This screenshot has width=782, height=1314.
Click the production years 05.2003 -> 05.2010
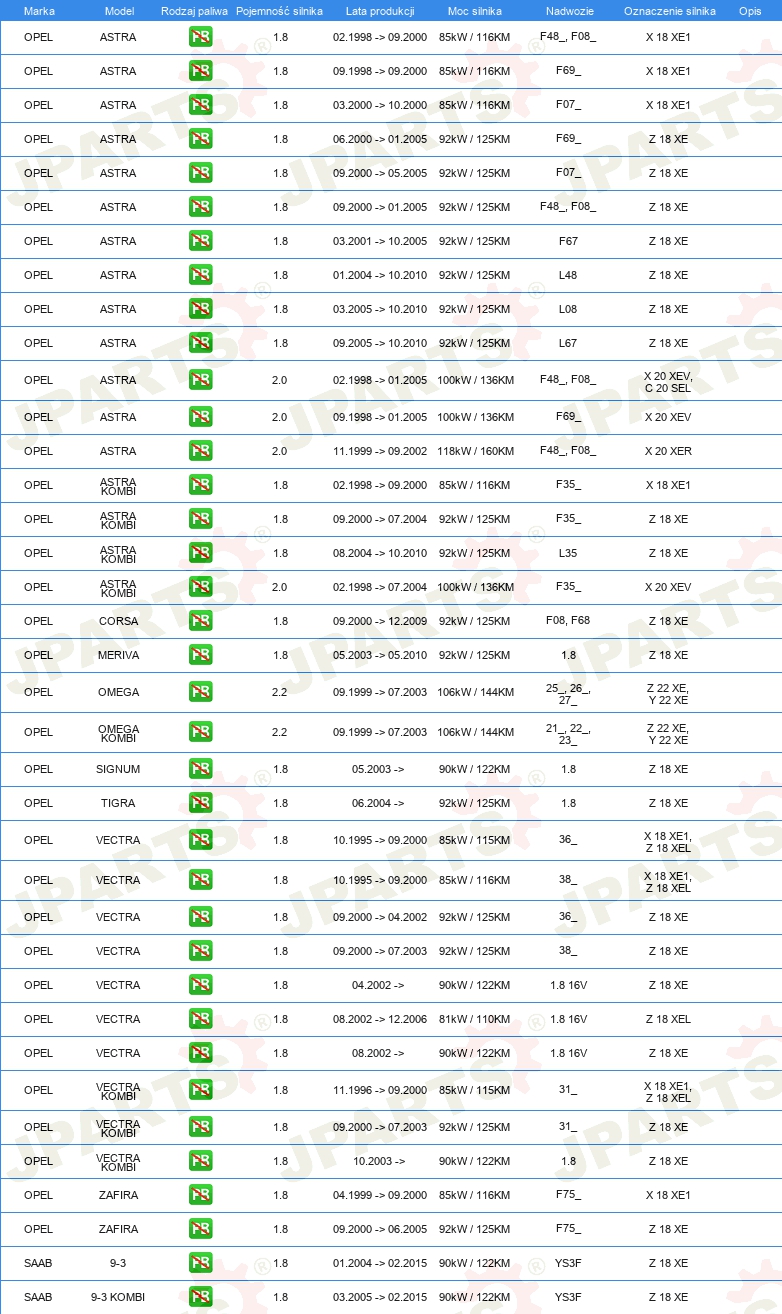point(380,655)
